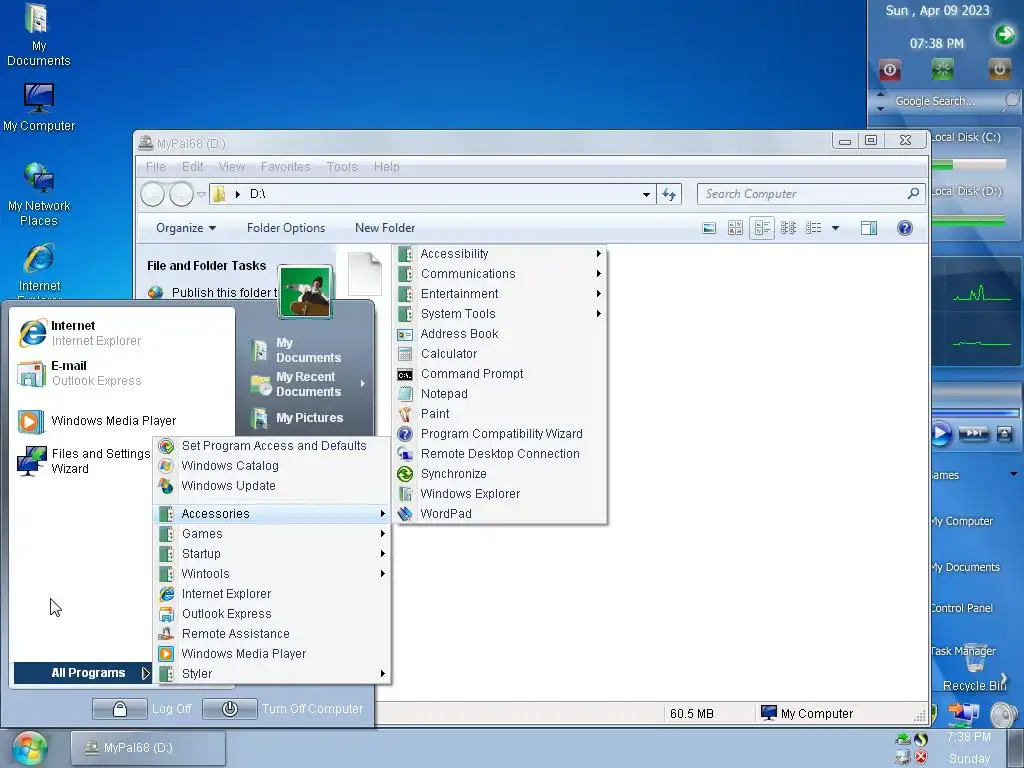Screen dimensions: 1024x768
Task: Open the View menu
Action: coord(231,167)
